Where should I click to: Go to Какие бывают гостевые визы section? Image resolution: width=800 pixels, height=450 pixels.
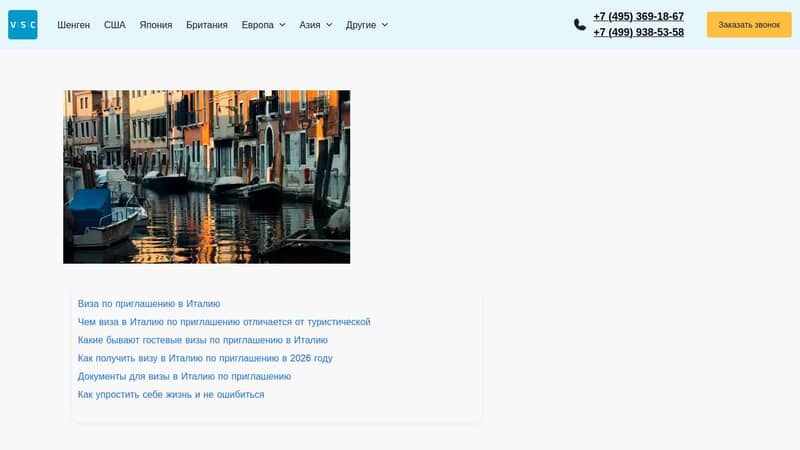pos(203,340)
